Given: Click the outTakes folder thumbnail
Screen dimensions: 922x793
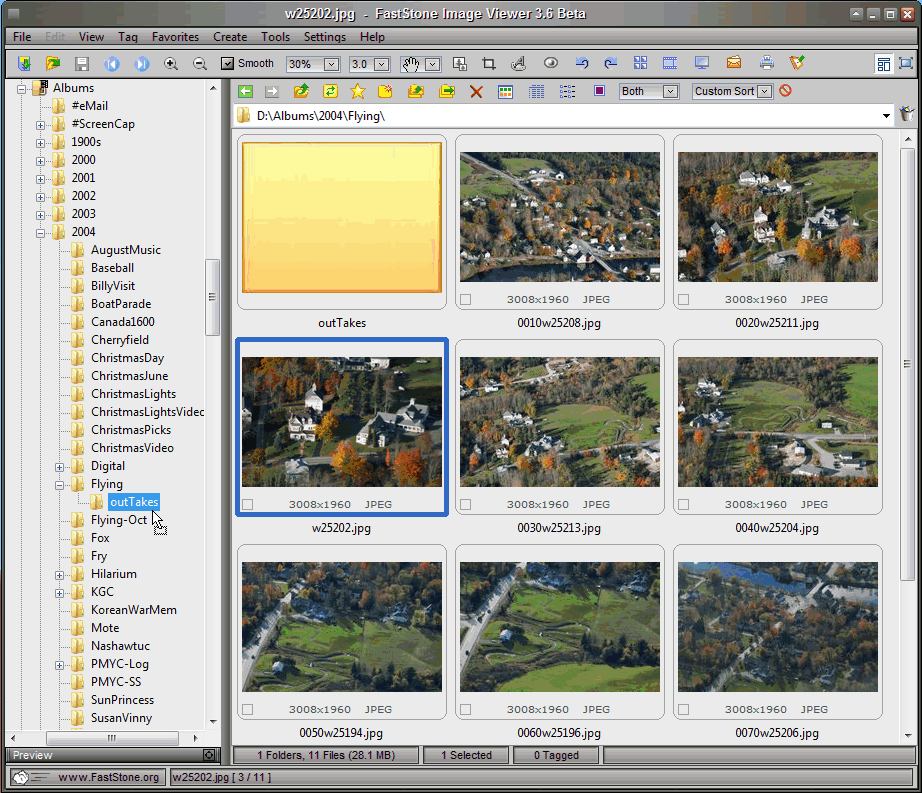Looking at the screenshot, I should (342, 218).
